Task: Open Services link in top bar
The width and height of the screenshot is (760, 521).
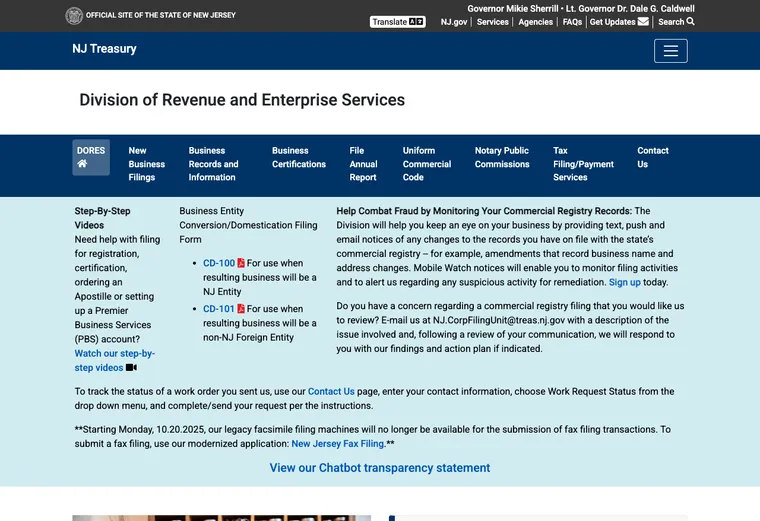Action: point(492,22)
